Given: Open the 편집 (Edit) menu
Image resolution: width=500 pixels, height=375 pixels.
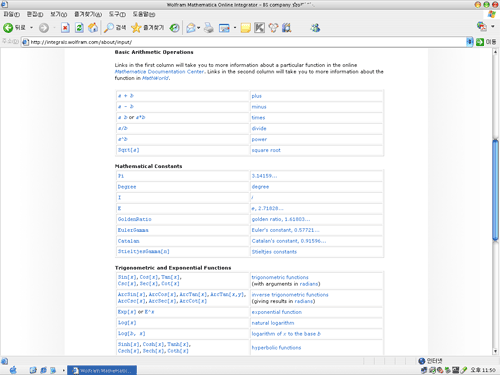Looking at the screenshot, I should pos(35,14).
